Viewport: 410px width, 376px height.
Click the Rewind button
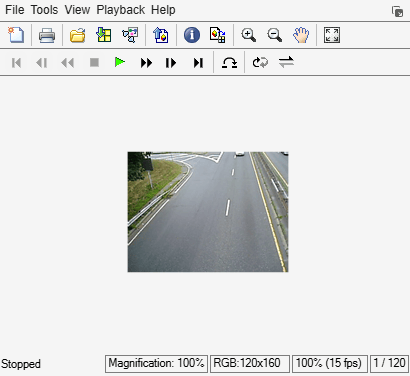click(x=68, y=63)
